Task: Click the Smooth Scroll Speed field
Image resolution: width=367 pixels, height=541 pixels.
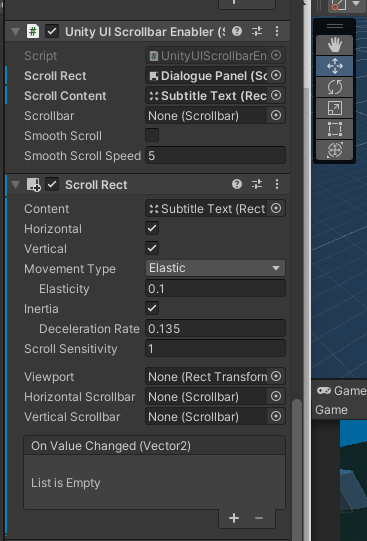Action: tap(215, 156)
